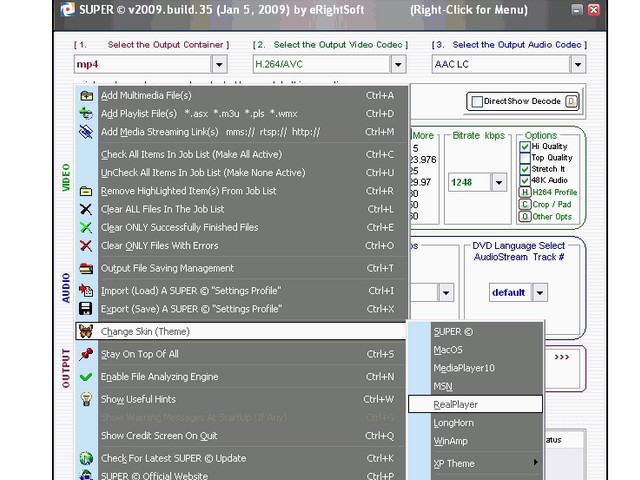Click the SUPER application icon in the title bar

68,9
